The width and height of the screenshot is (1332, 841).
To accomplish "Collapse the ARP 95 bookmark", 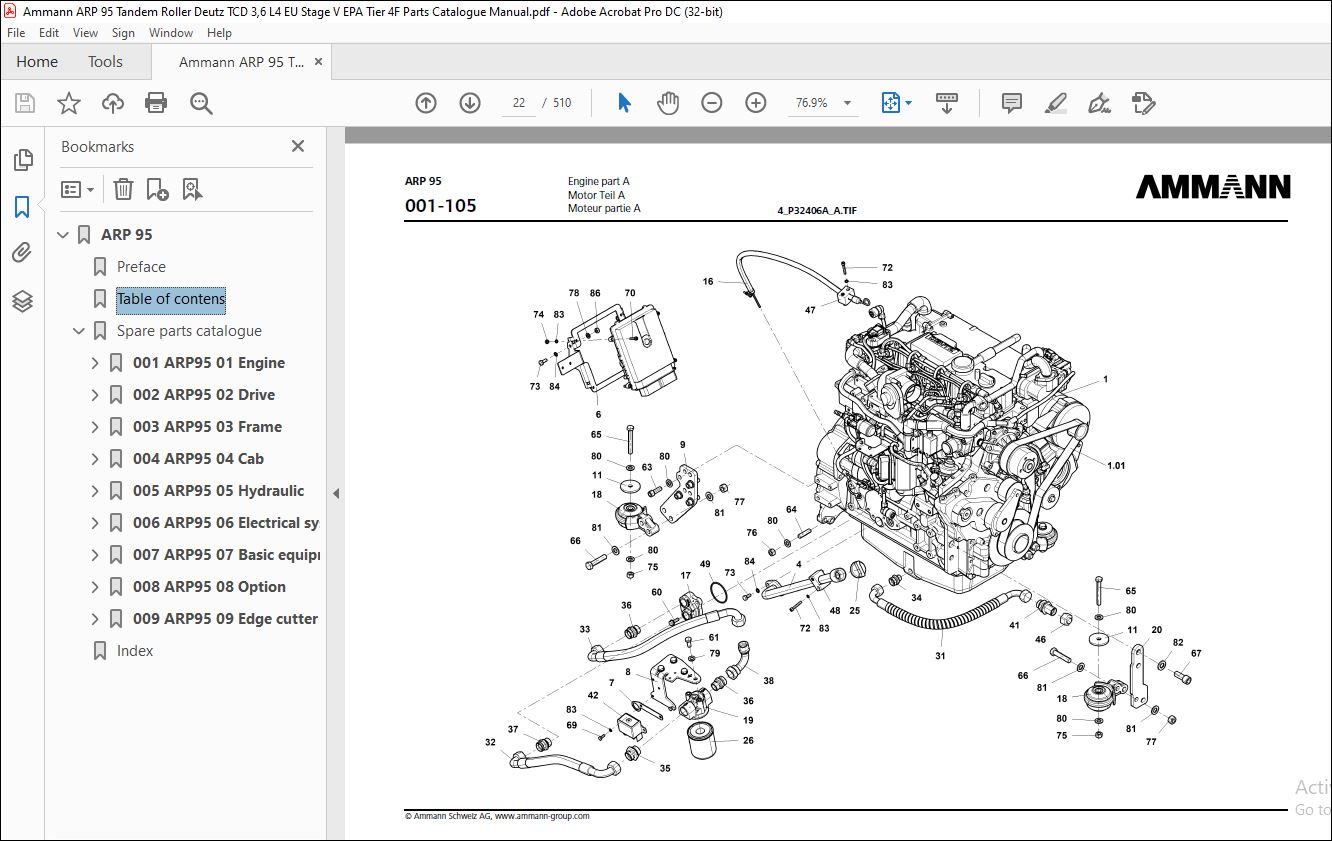I will (63, 235).
